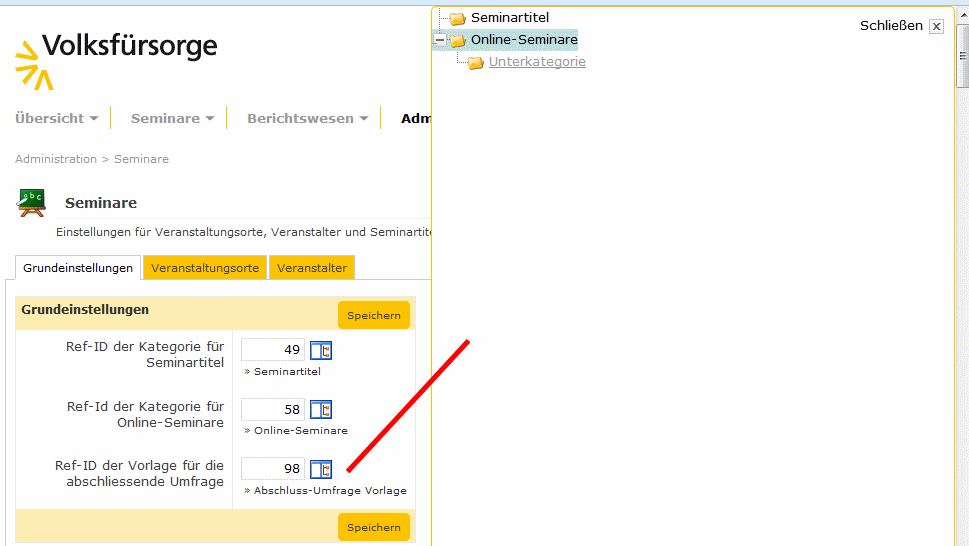
Task: Open category picker beside Seminartitel Ref-ID field
Action: click(x=320, y=350)
